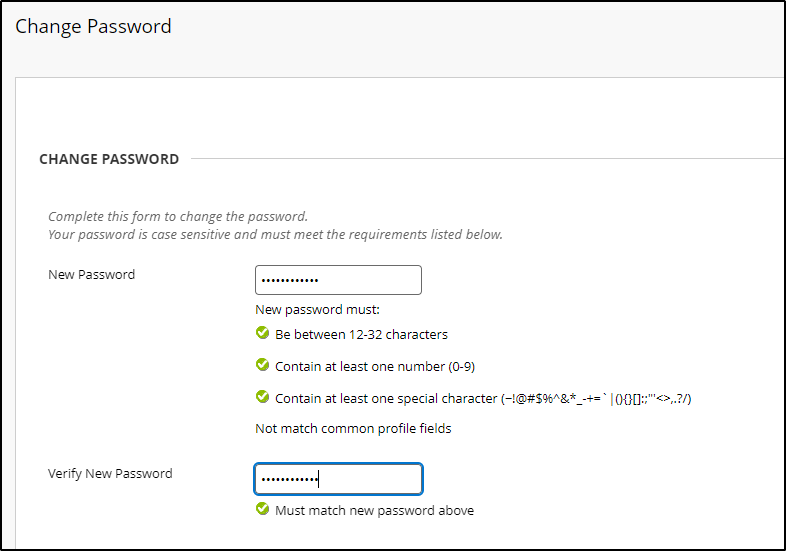This screenshot has width=786, height=551.
Task: Click the New Password field label
Action: coord(91,274)
